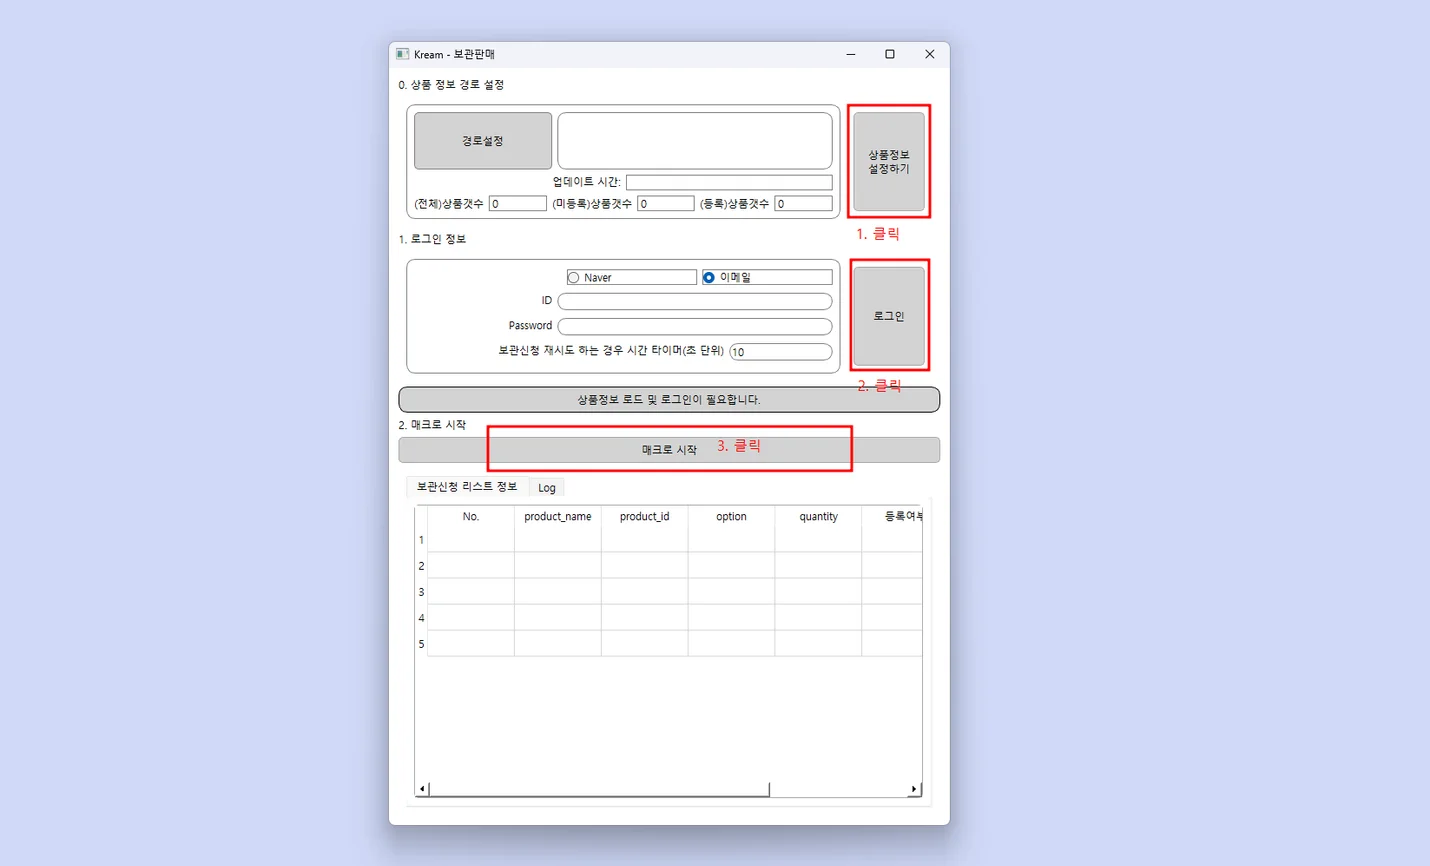Switch to the Log tab
Image resolution: width=1430 pixels, height=866 pixels.
[547, 488]
